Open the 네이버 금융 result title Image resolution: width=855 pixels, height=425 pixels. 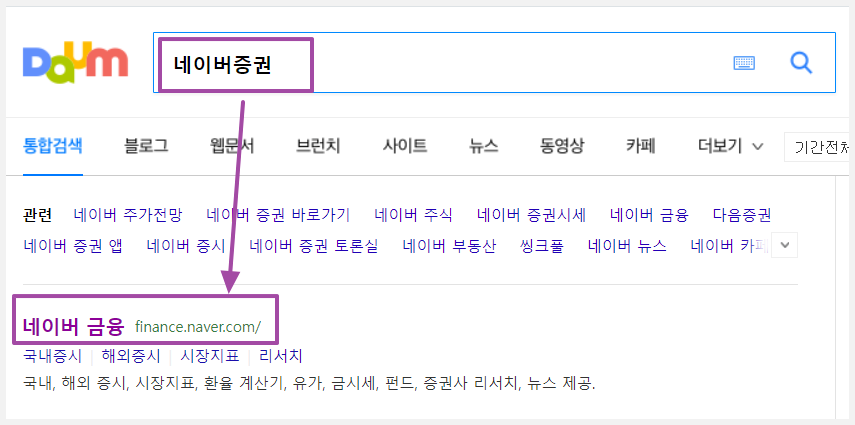coord(74,327)
